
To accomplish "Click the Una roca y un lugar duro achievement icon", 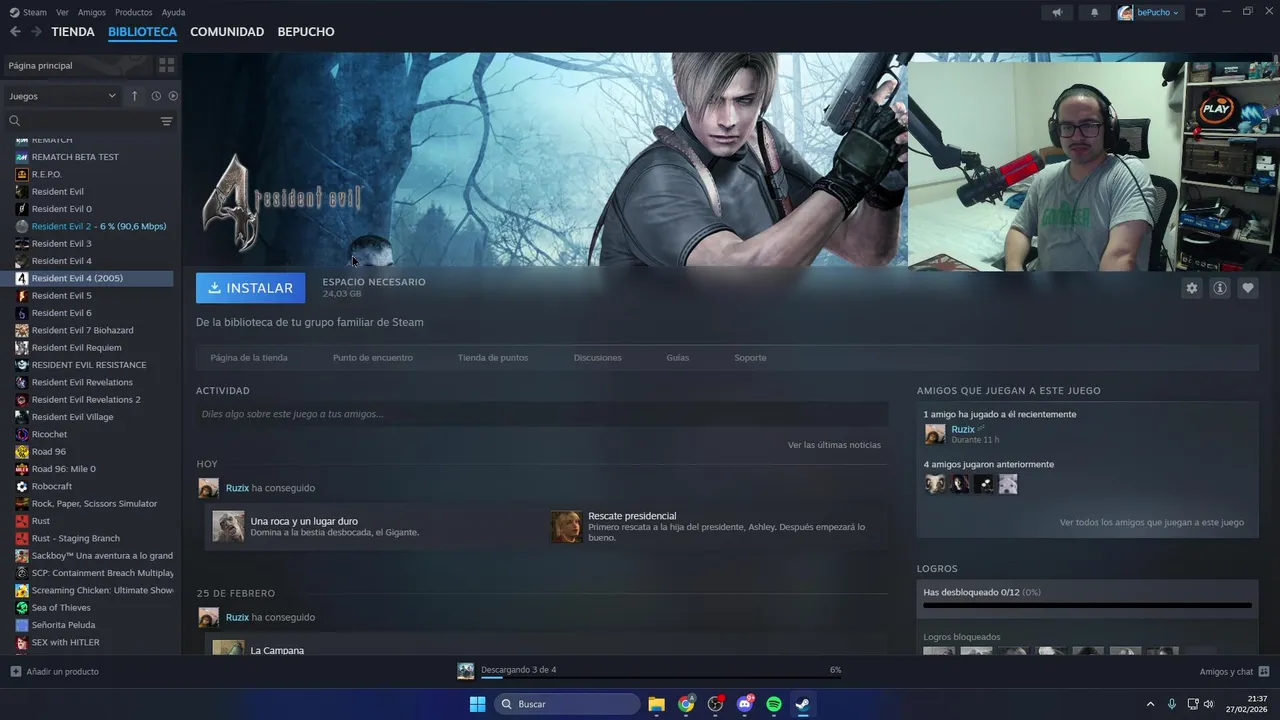I will [228, 527].
